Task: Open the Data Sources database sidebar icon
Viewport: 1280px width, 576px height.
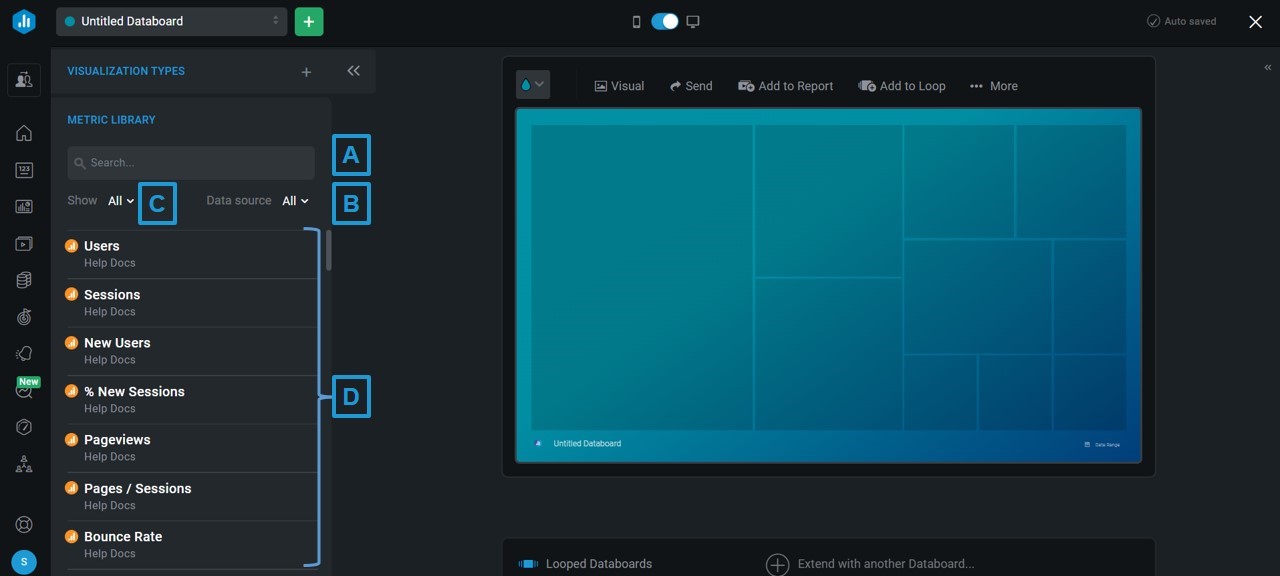Action: tap(24, 280)
